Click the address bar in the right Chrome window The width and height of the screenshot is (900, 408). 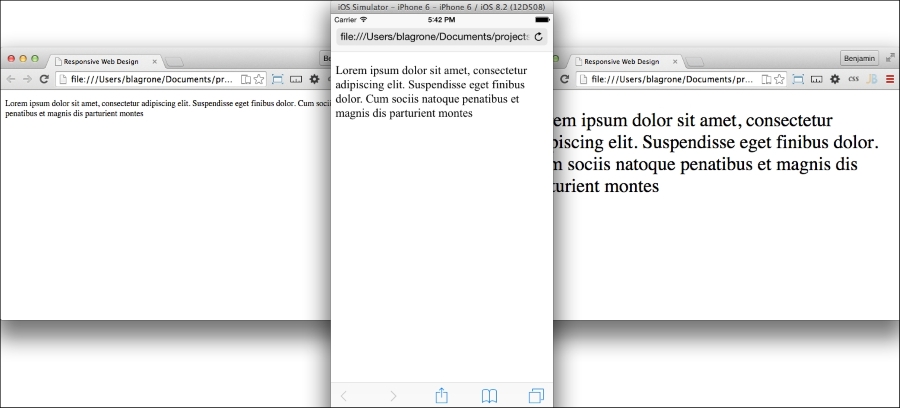(682, 79)
